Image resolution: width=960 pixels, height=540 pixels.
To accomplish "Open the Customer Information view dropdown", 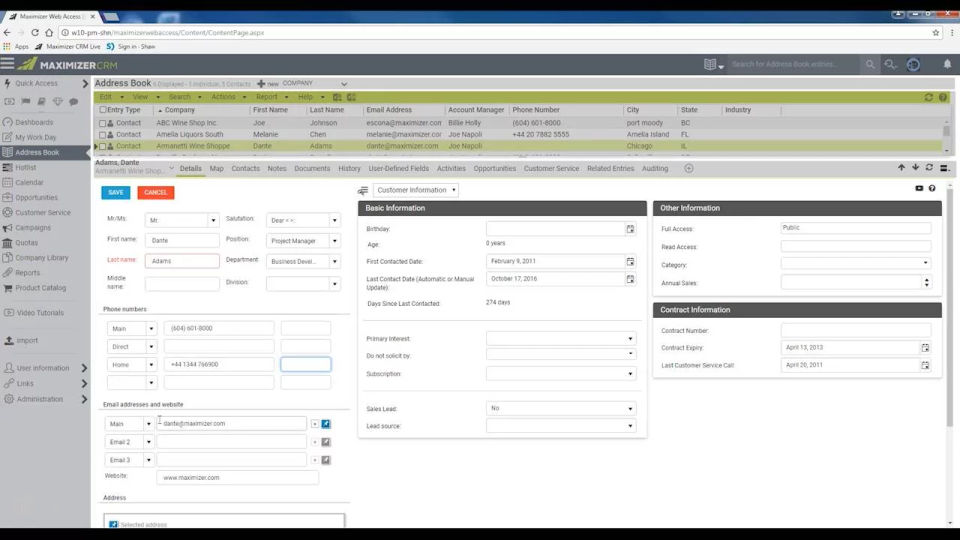I will coord(416,190).
